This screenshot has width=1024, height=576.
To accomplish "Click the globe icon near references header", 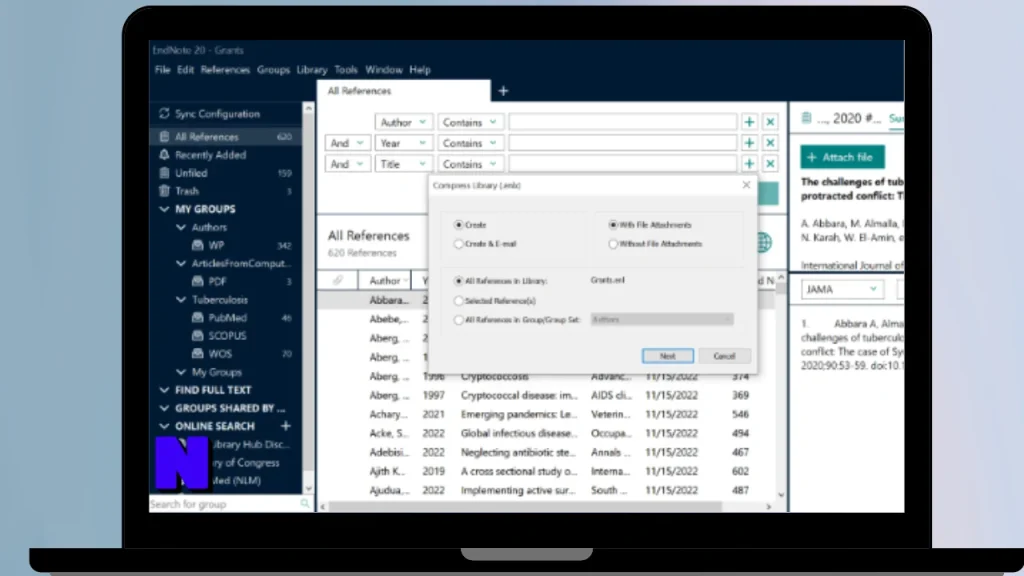I will pos(764,242).
